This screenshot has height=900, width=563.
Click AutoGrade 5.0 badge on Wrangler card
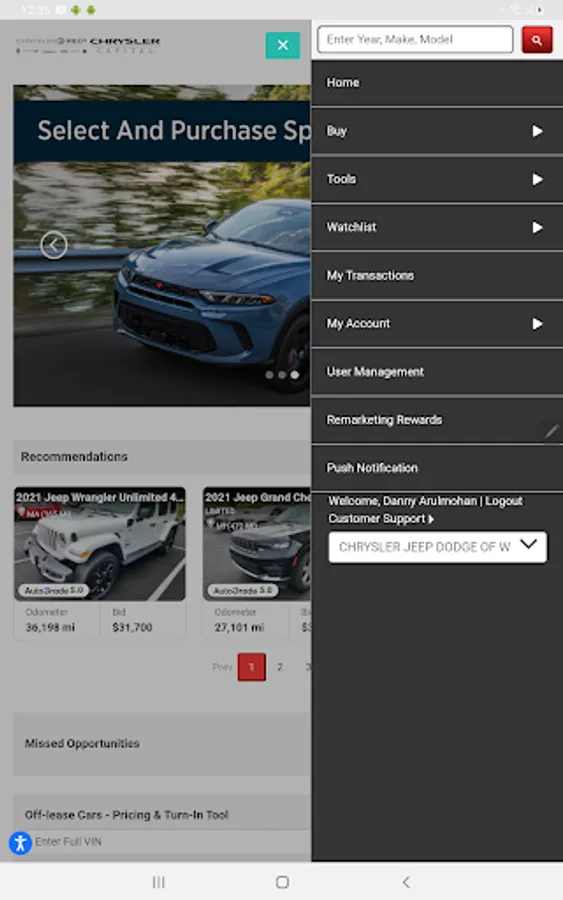(53, 590)
